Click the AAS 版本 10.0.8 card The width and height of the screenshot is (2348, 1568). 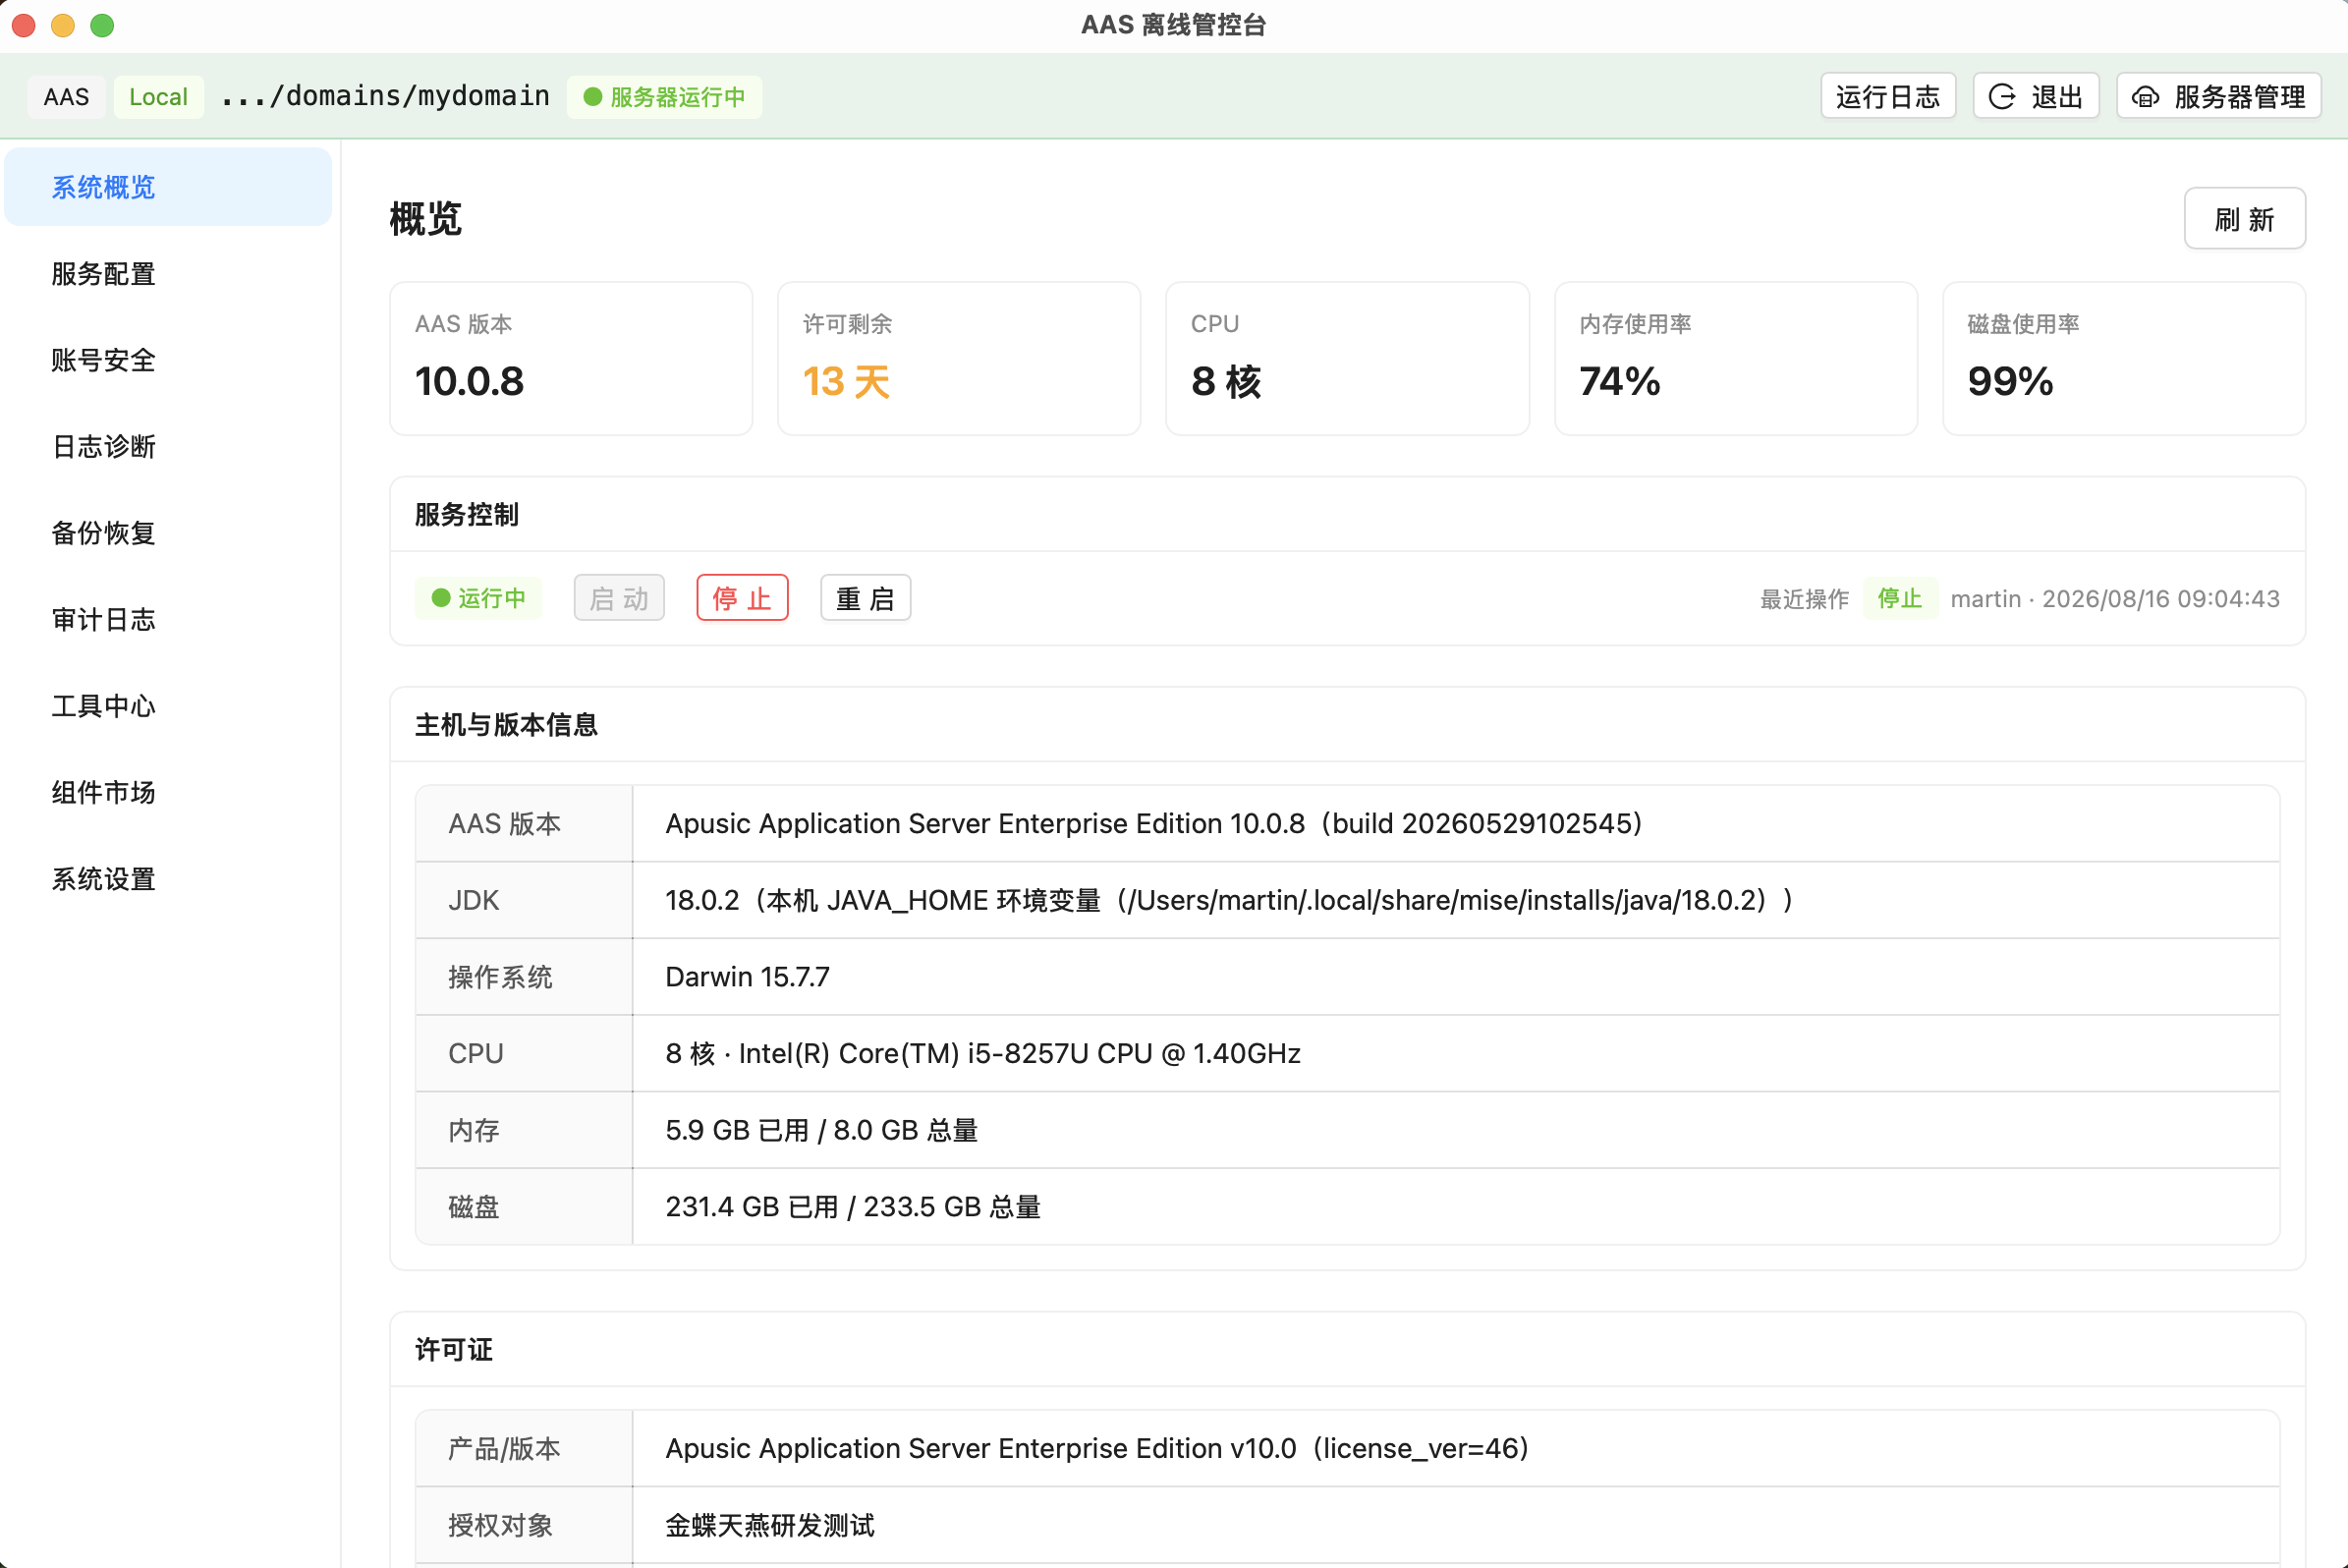tap(571, 359)
